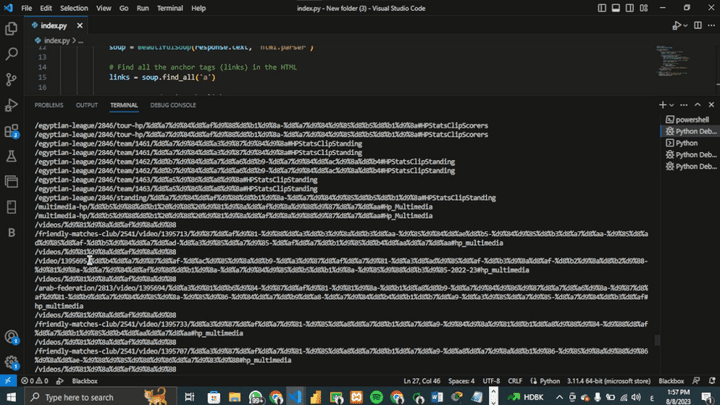Open the View menu

pyautogui.click(x=103, y=8)
